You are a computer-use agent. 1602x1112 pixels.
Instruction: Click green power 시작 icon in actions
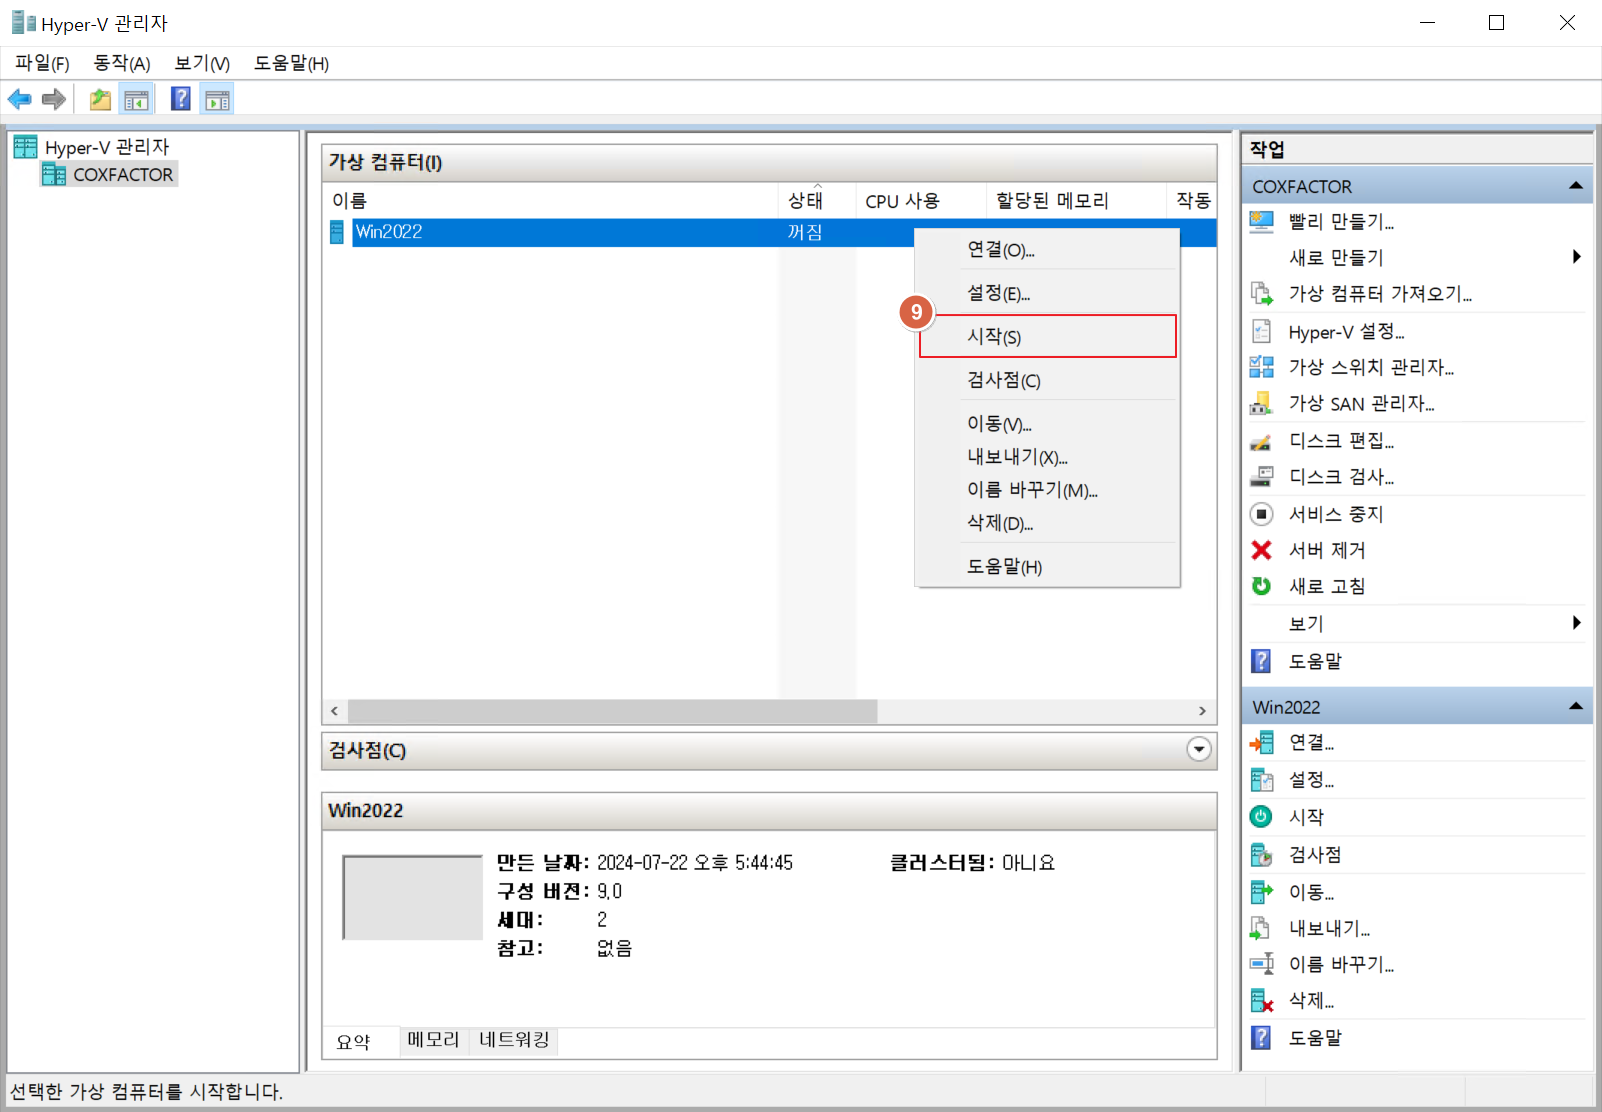[1262, 816]
